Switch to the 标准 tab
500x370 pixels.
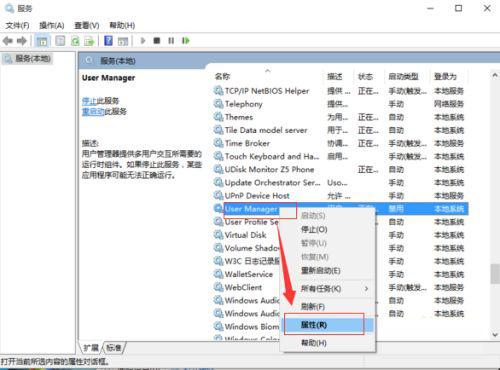114,348
